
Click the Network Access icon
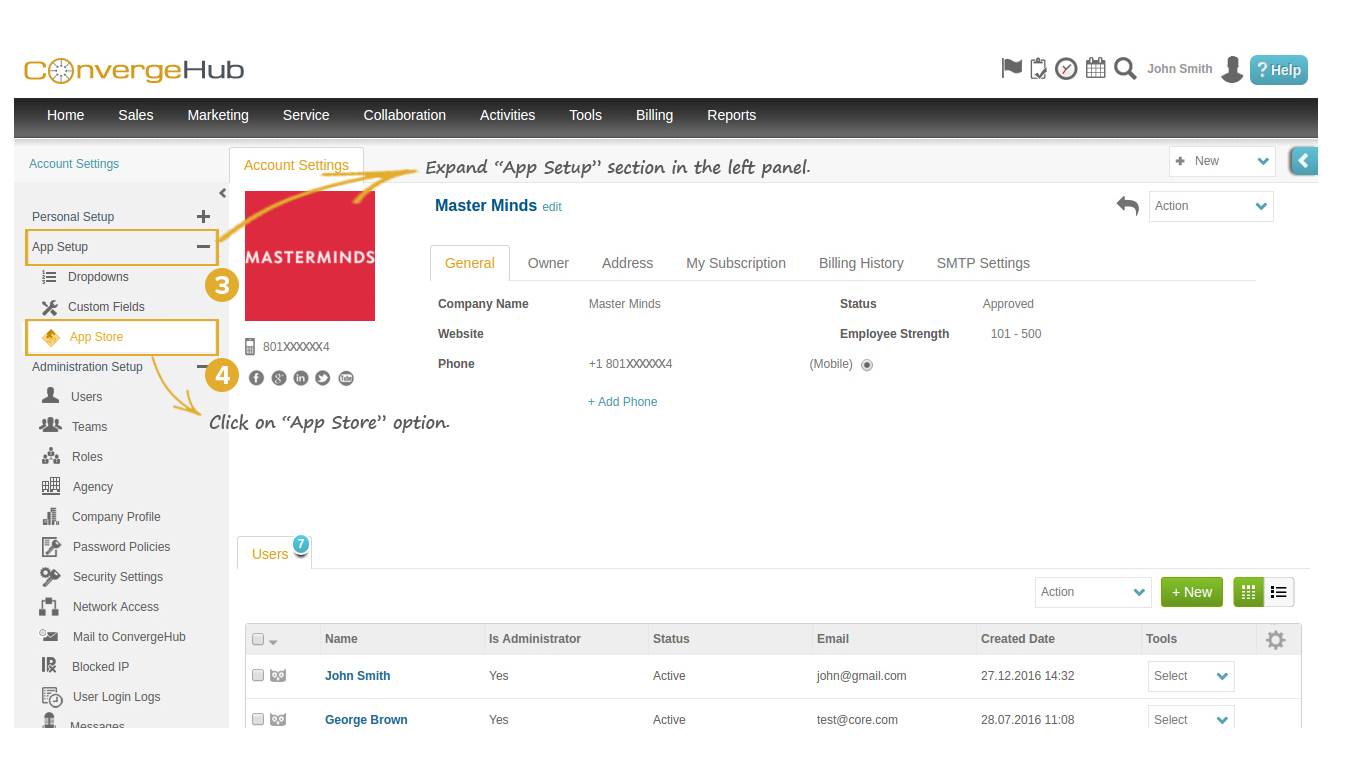click(x=50, y=606)
